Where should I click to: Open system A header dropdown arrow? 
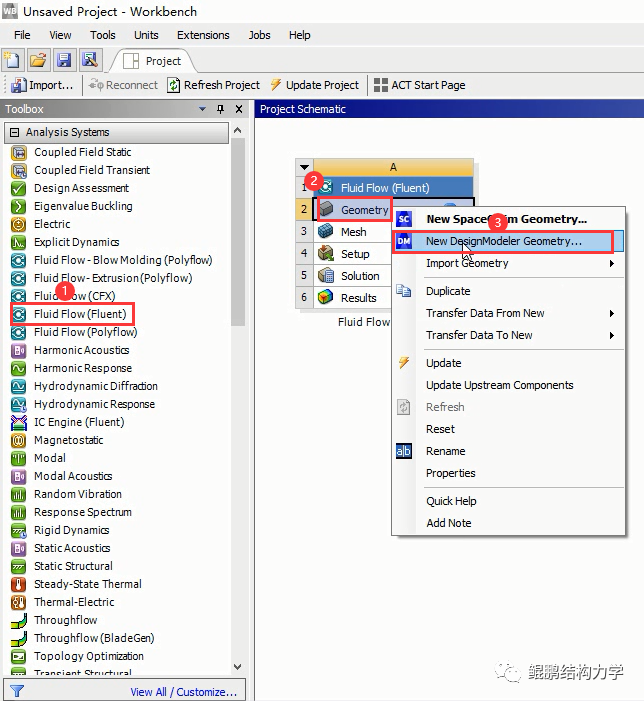click(304, 167)
